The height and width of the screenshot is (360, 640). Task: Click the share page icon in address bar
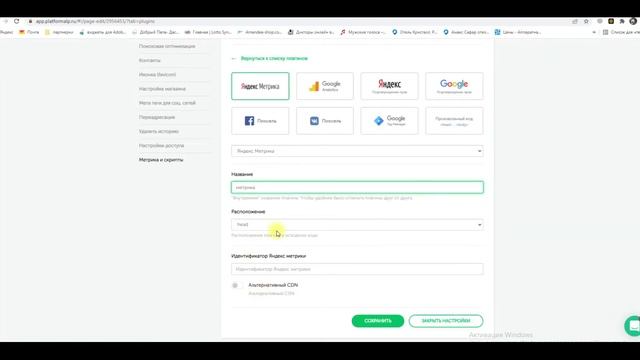click(575, 21)
